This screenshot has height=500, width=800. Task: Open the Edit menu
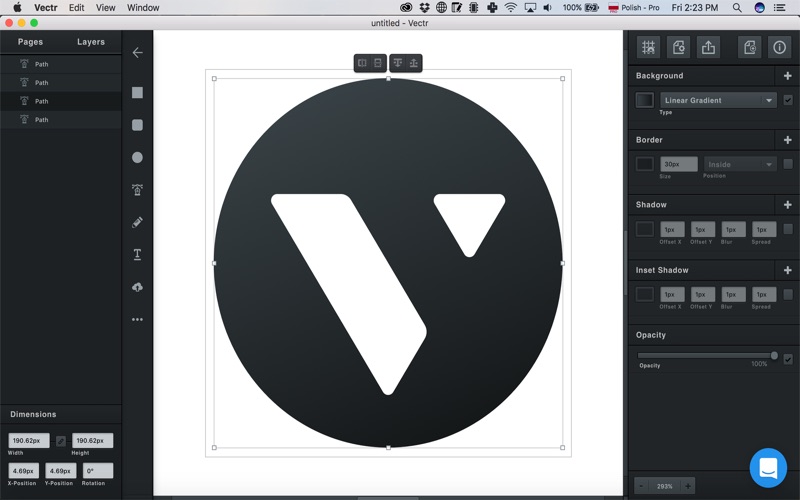coord(77,8)
